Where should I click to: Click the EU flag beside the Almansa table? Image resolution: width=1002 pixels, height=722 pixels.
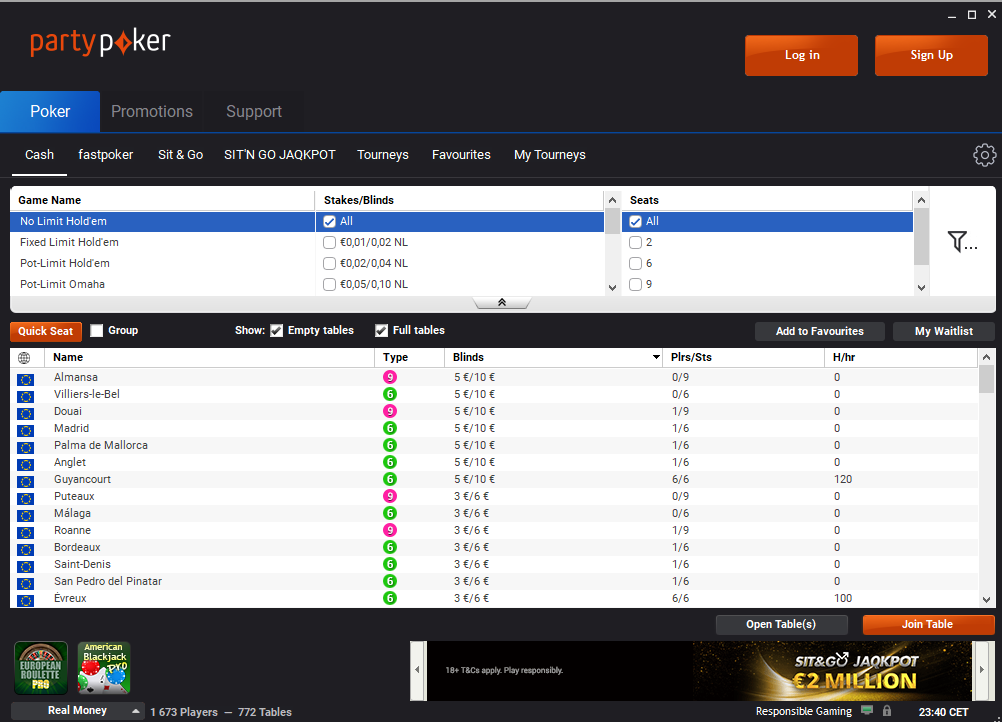[25, 378]
